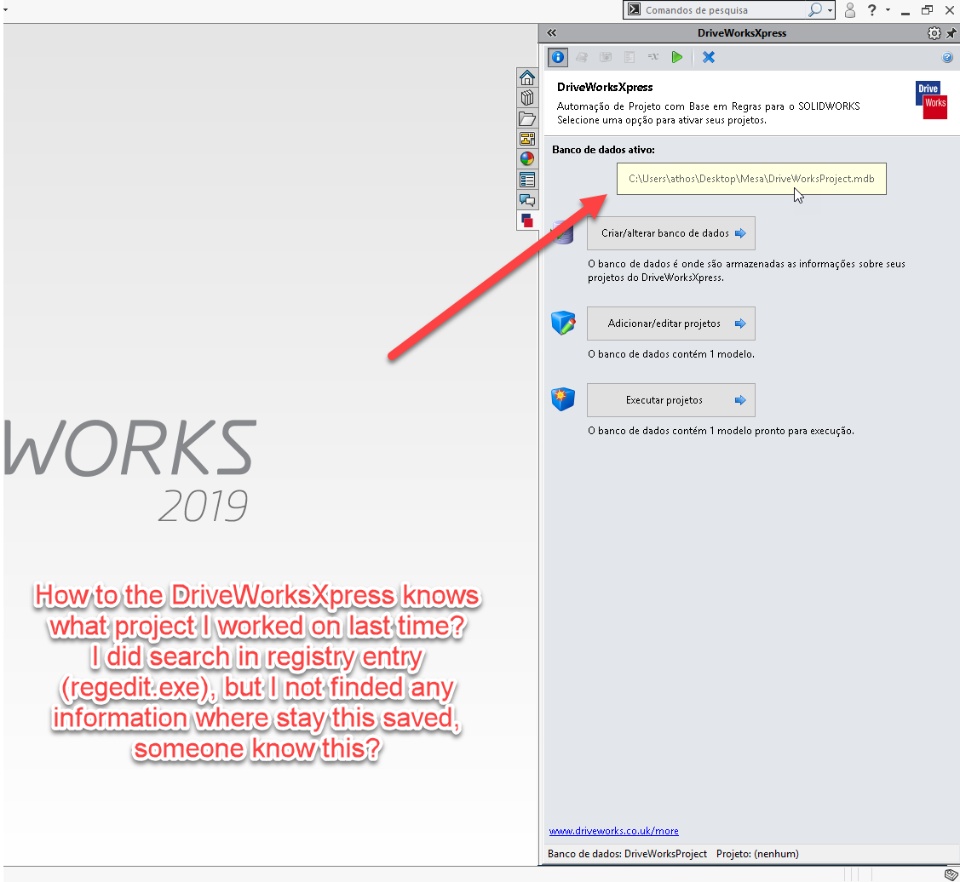Click the green Run play icon
This screenshot has width=960, height=882.
(x=677, y=57)
